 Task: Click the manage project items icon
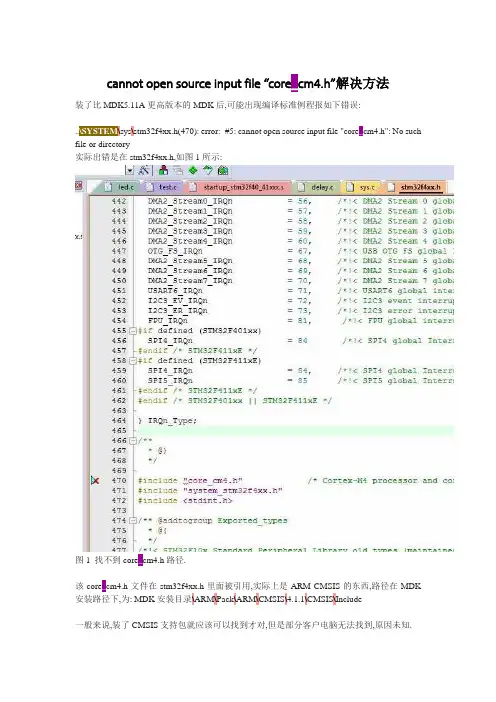(163, 170)
